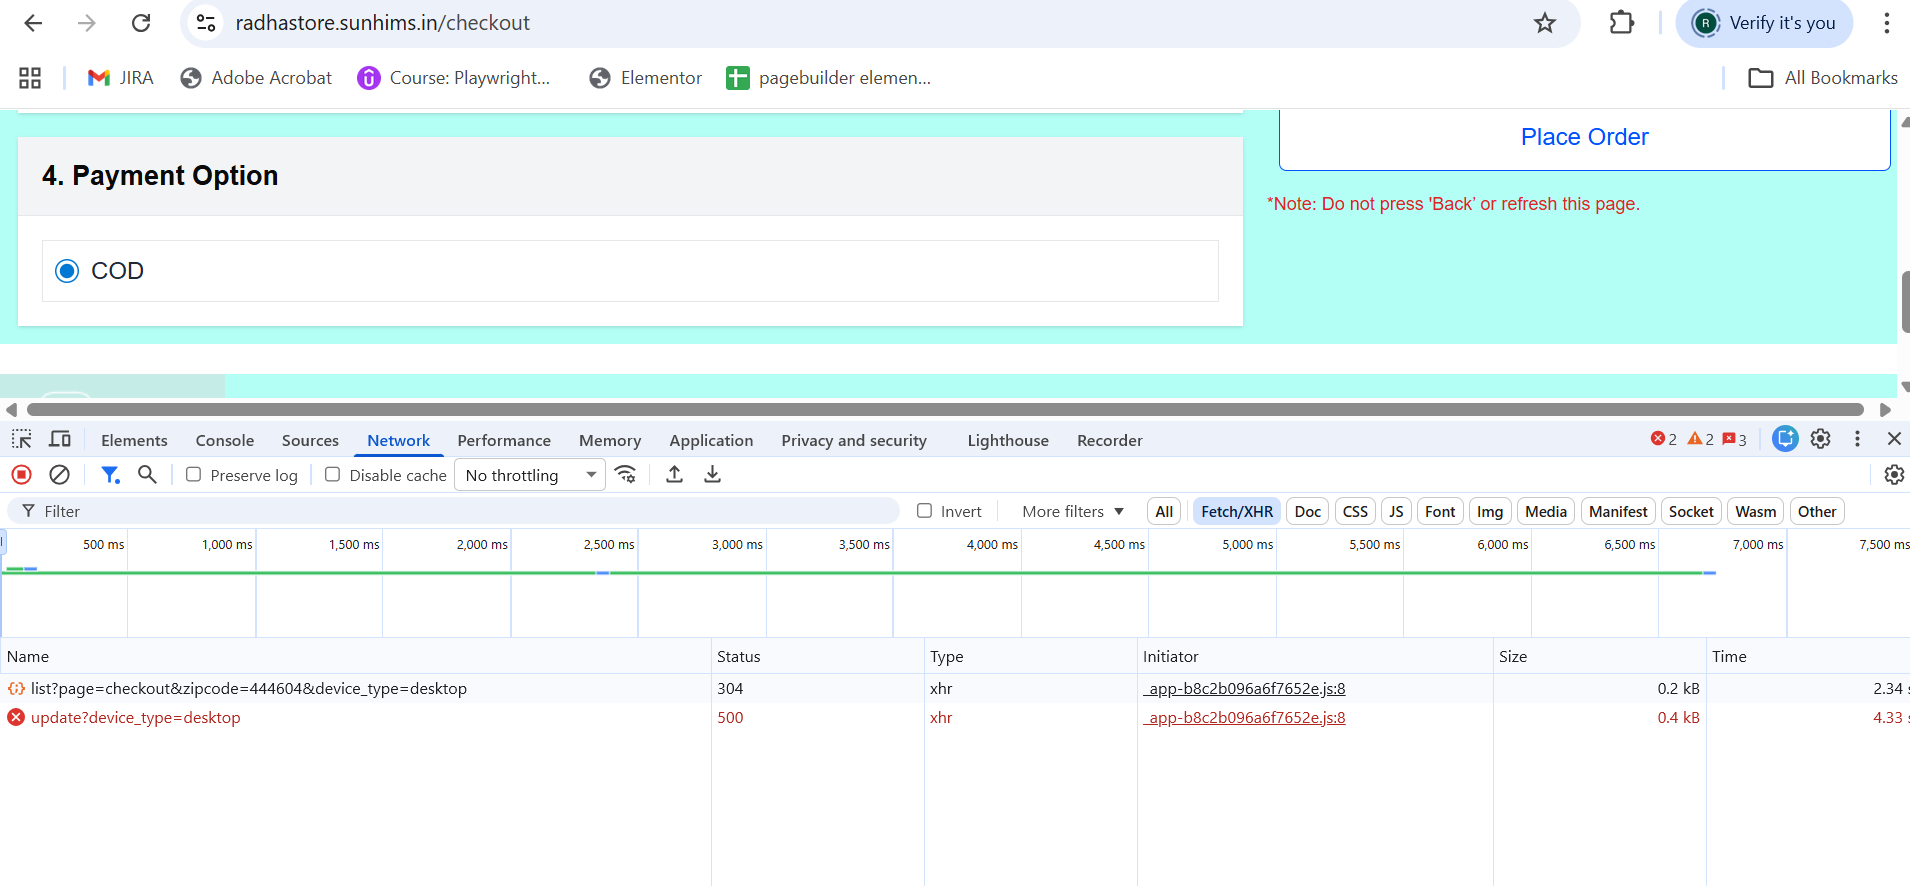This screenshot has height=886, width=1910.
Task: Toggle the JS filter
Action: 1396,511
